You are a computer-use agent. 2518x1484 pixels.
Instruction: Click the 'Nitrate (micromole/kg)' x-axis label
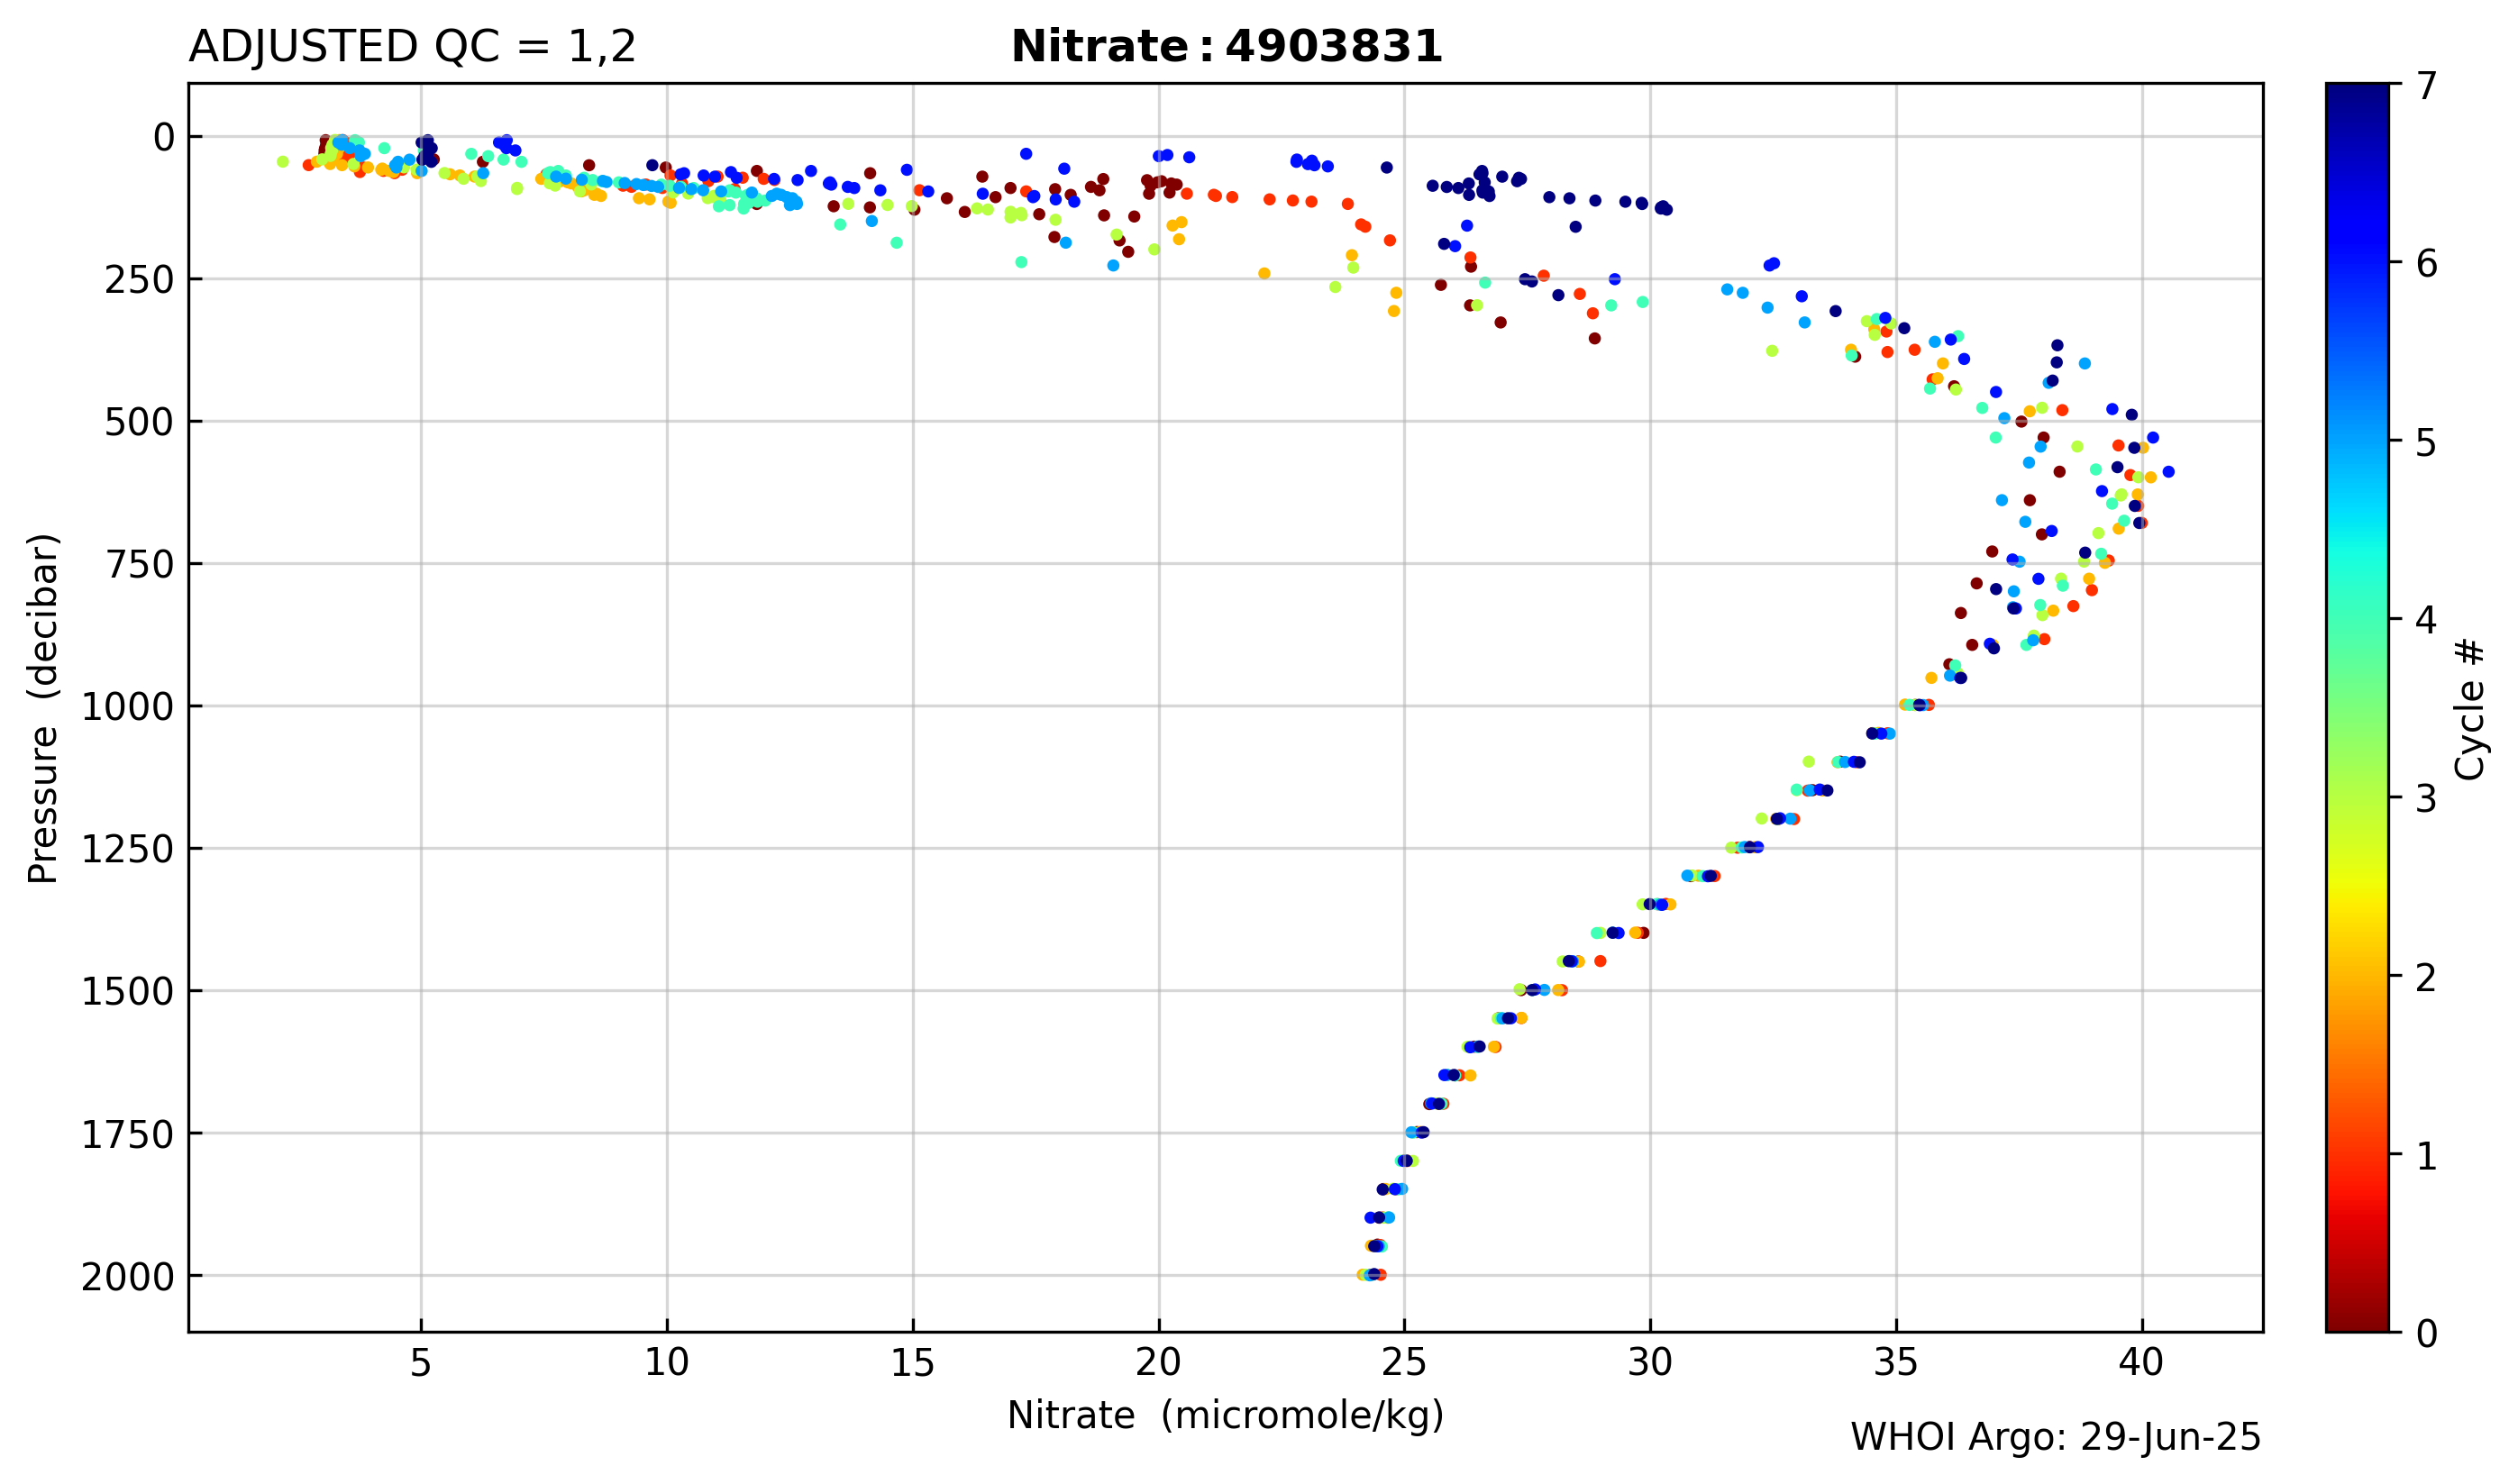click(x=1225, y=1415)
